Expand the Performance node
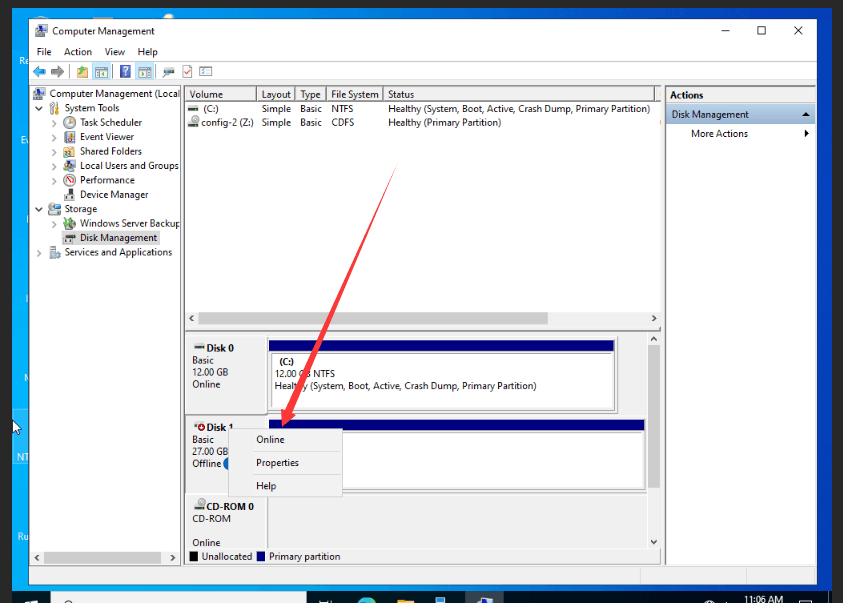 point(54,181)
